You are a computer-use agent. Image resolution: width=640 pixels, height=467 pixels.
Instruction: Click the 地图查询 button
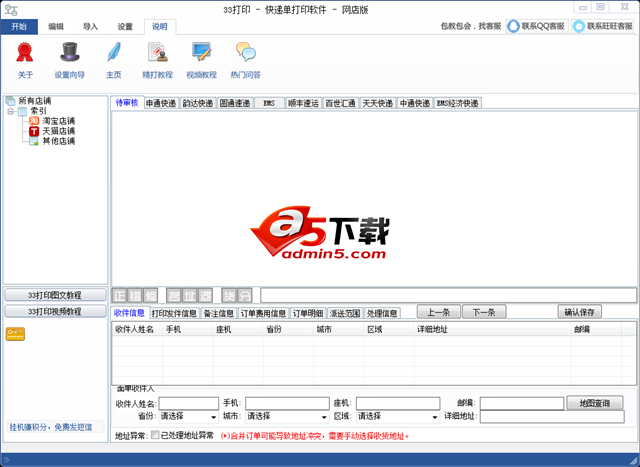595,403
